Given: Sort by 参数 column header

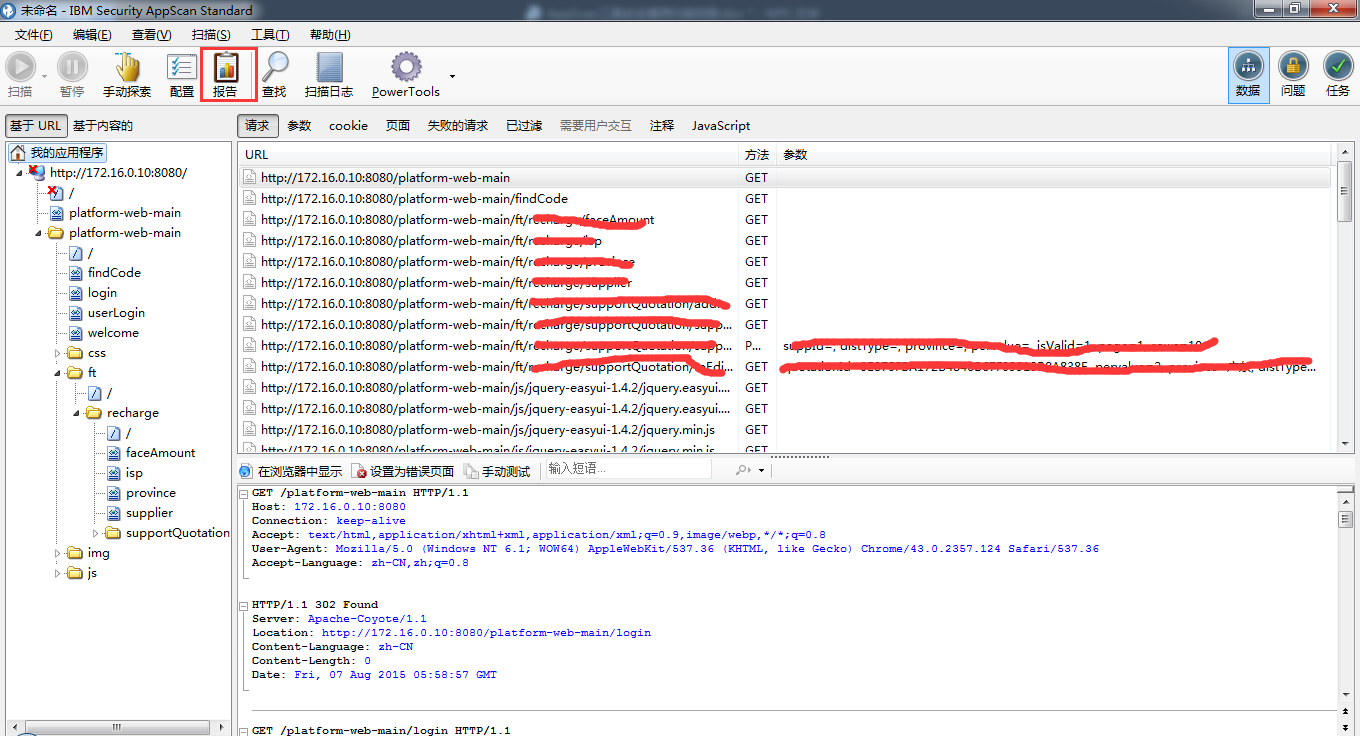Looking at the screenshot, I should (x=1055, y=155).
